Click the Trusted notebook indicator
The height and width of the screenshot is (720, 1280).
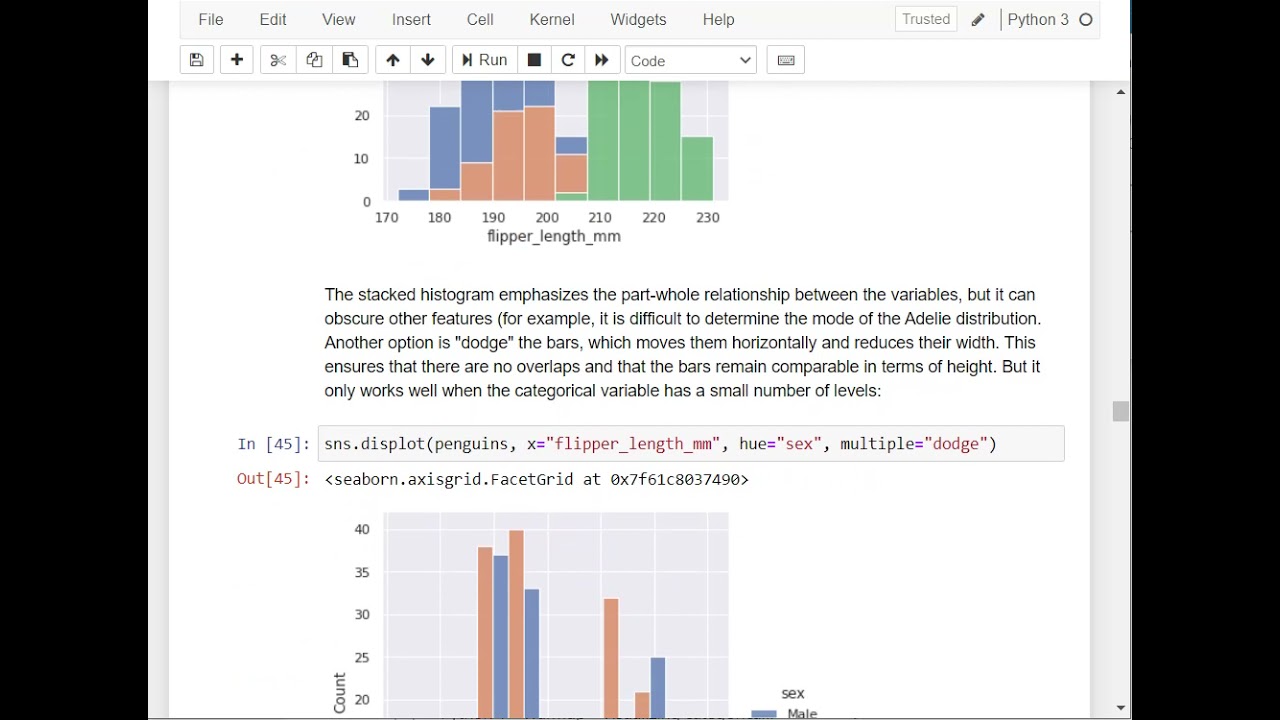pyautogui.click(x=926, y=19)
